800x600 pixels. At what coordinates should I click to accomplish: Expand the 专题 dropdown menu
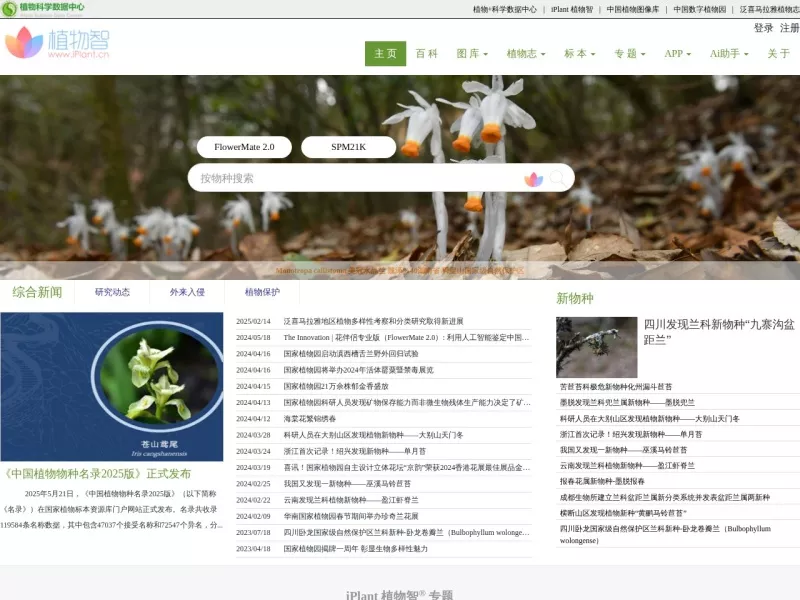click(630, 54)
